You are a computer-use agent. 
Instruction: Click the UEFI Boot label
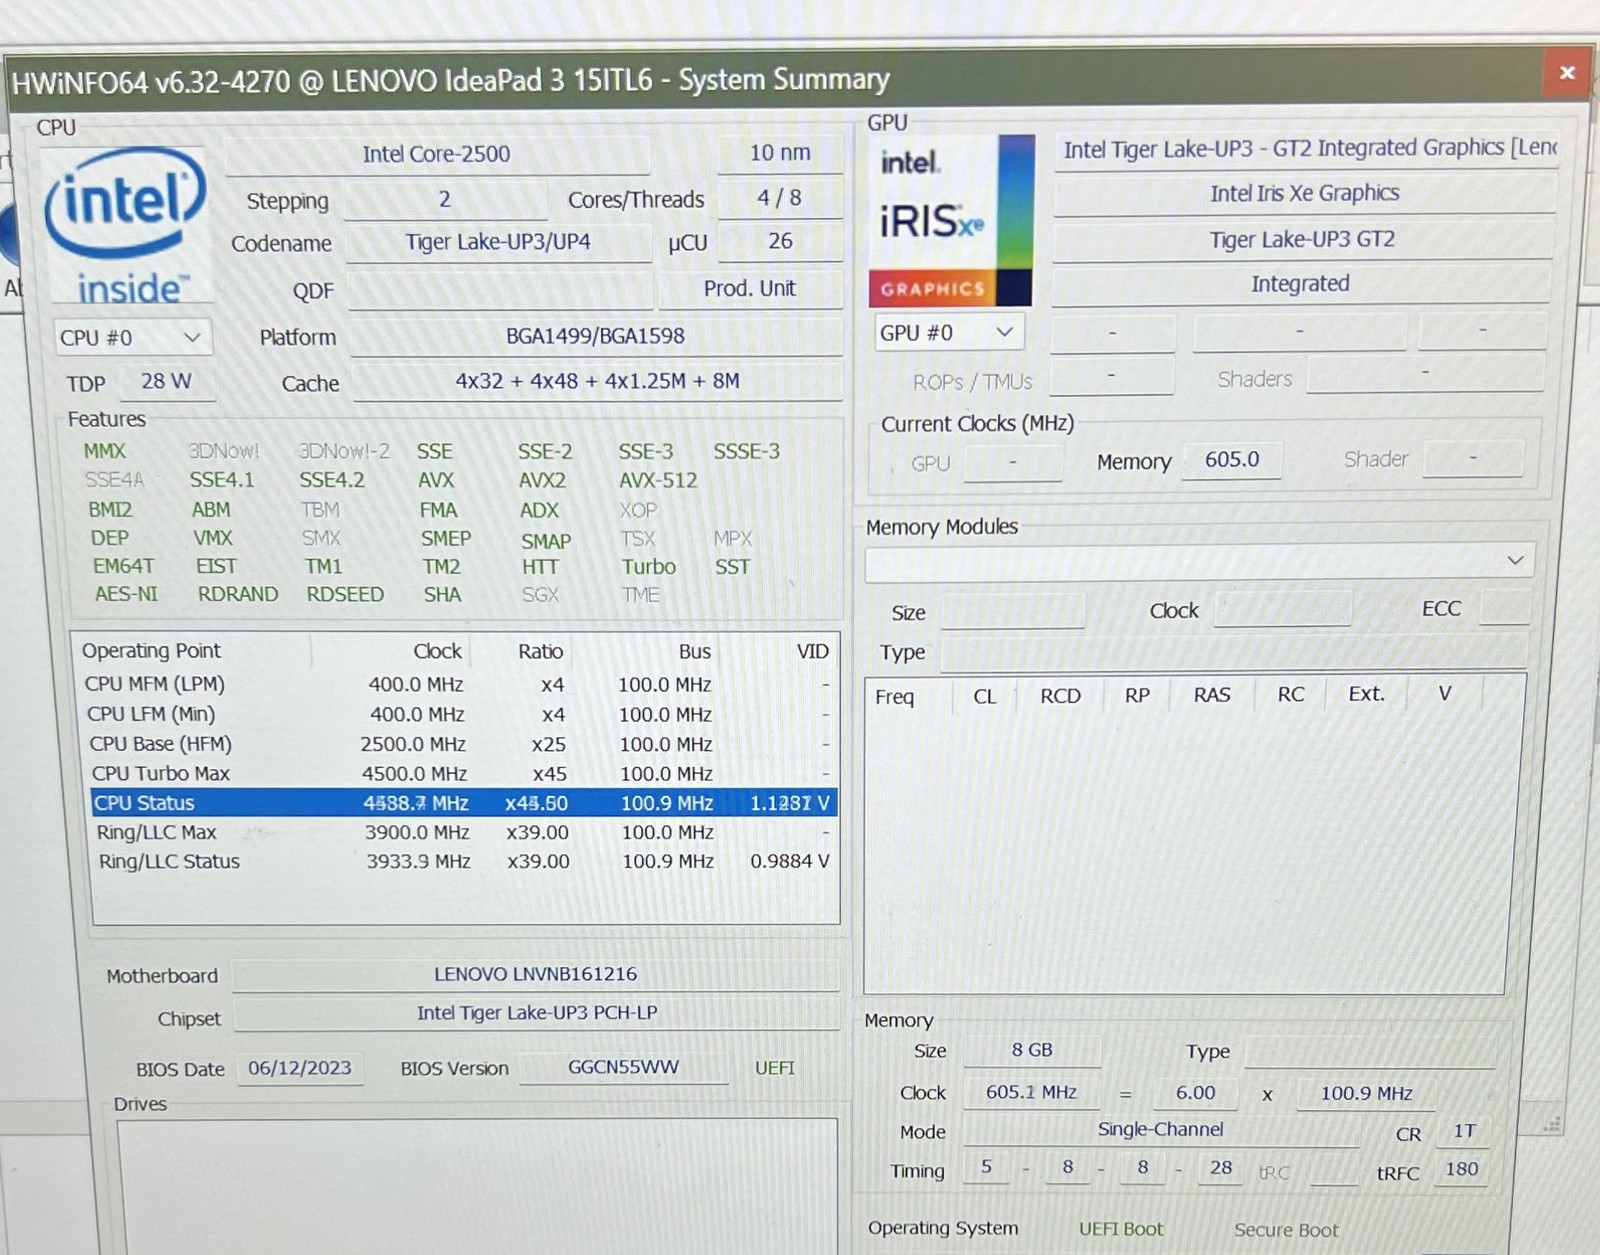pos(1121,1229)
